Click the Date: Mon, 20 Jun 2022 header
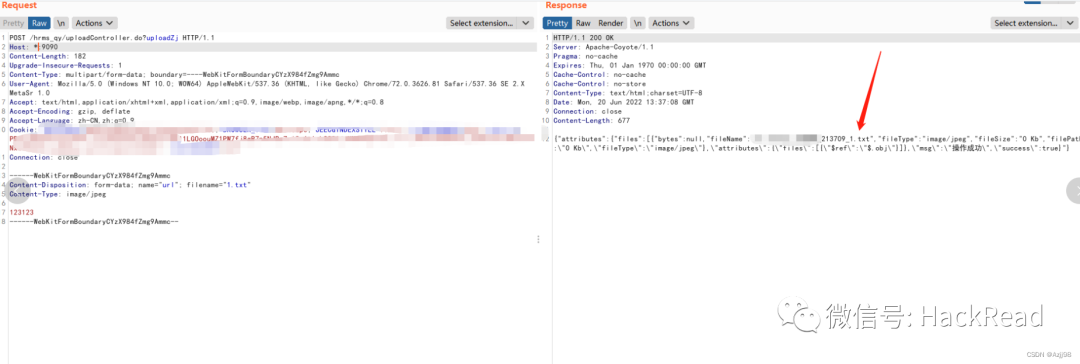Viewport: 1080px width, 364px height. (x=623, y=102)
